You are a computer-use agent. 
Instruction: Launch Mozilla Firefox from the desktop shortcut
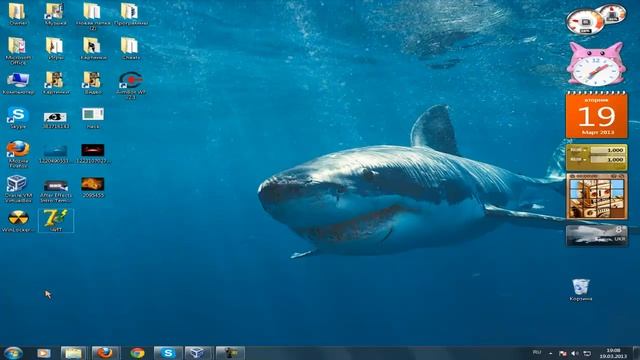pyautogui.click(x=18, y=153)
